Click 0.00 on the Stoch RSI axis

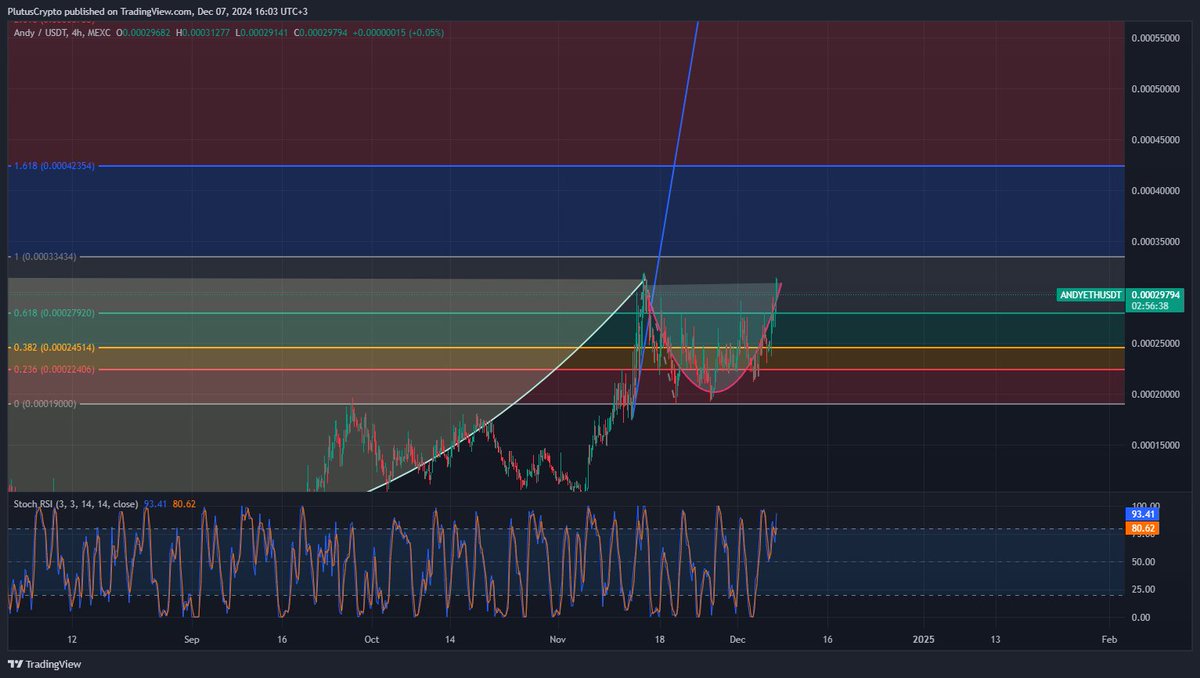(1143, 618)
